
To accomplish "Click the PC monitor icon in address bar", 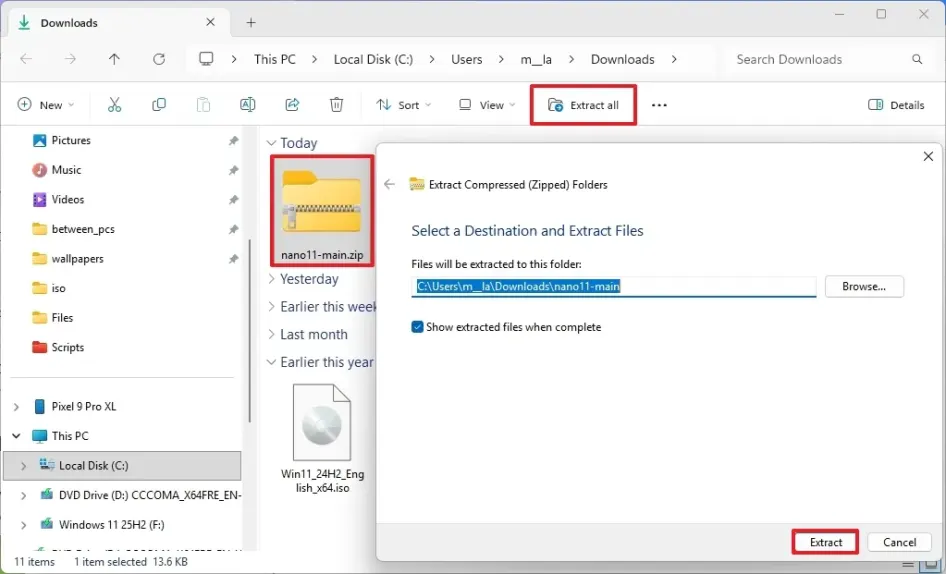I will click(206, 59).
